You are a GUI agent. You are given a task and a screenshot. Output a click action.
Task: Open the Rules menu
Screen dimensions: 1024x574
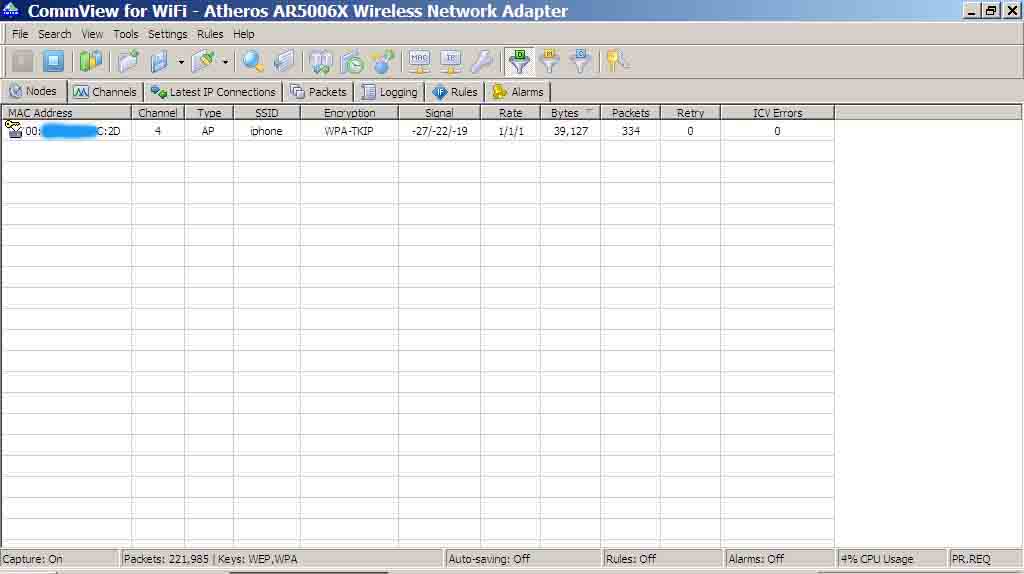click(x=210, y=34)
